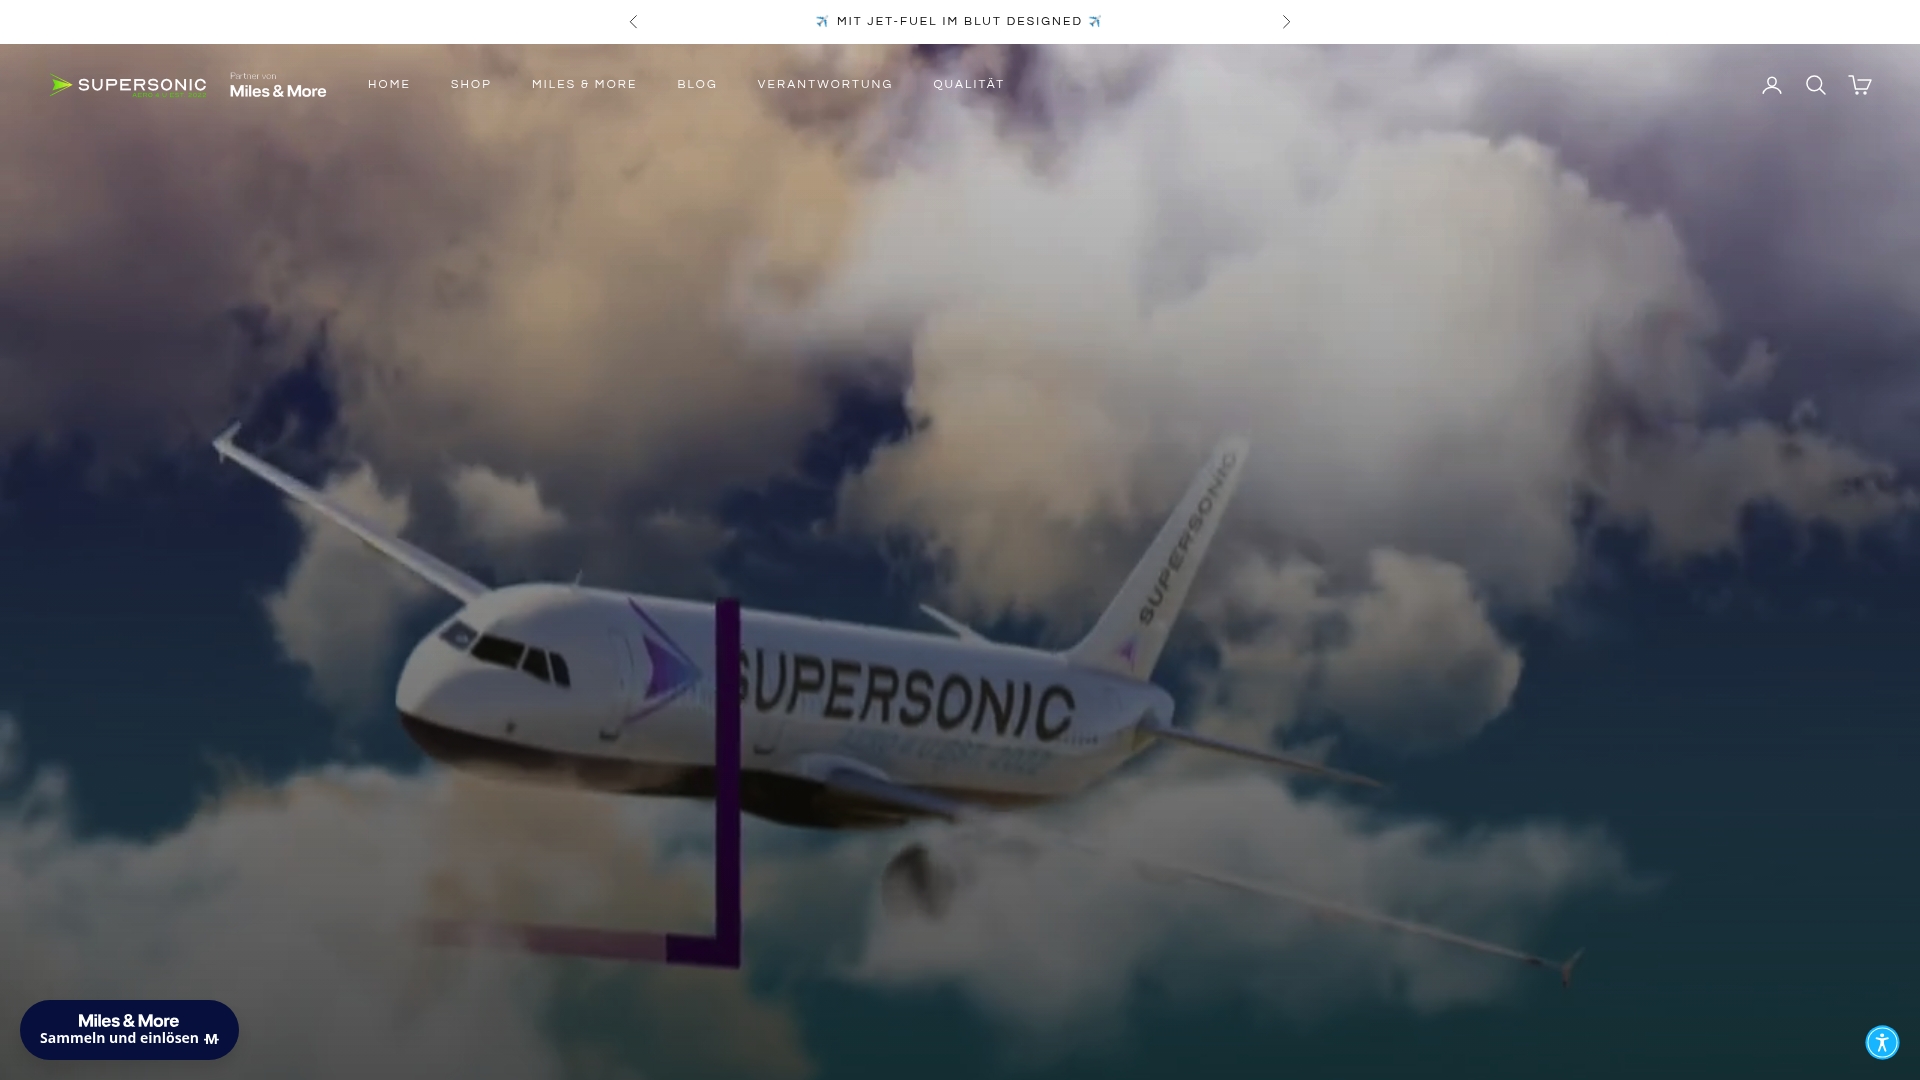This screenshot has width=1920, height=1080.
Task: Show the previous announcement message
Action: [x=633, y=21]
